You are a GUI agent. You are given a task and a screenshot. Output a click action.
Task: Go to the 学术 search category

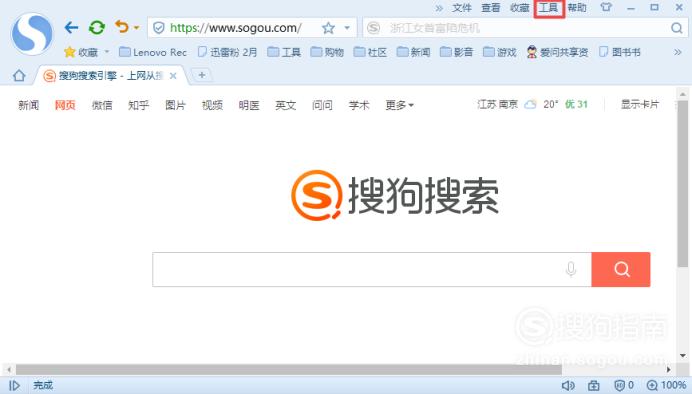(359, 105)
